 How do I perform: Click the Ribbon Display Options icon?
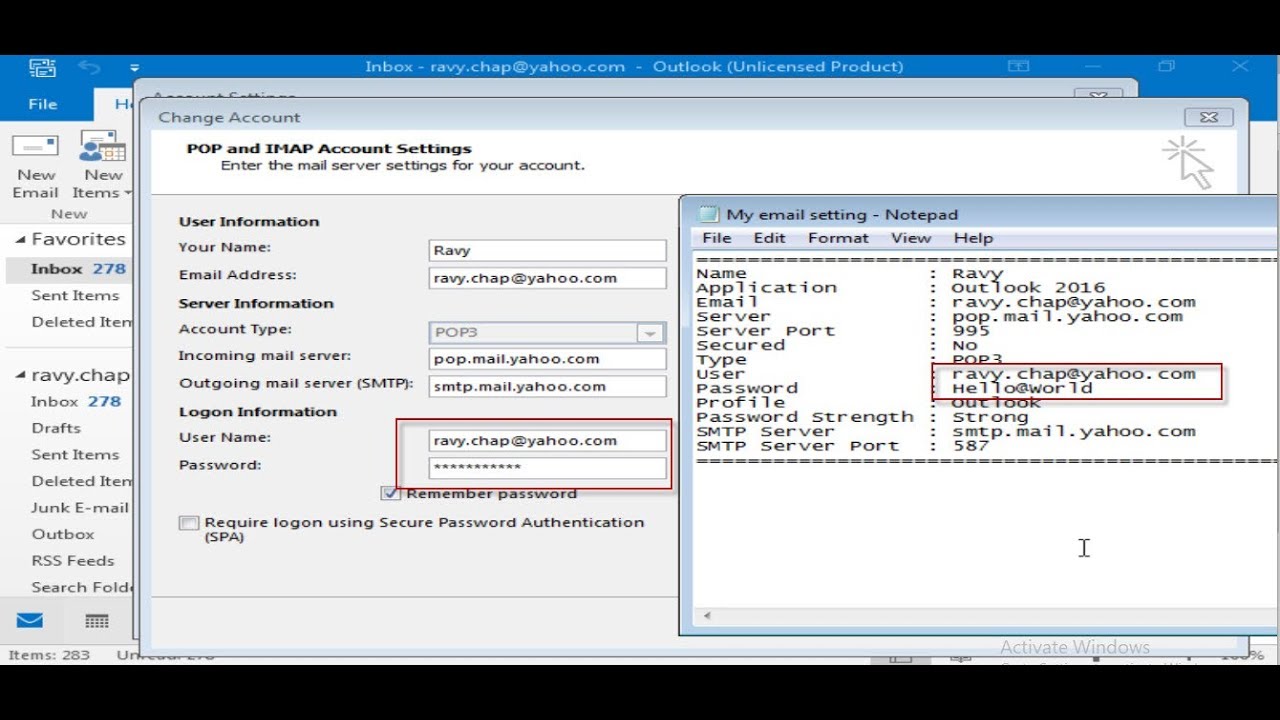pos(1018,66)
